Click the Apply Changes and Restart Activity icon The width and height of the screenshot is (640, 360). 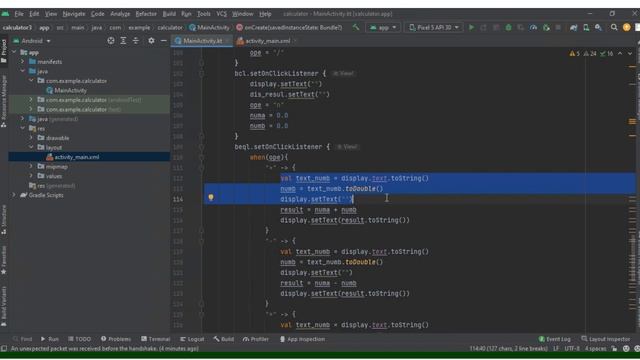click(484, 27)
